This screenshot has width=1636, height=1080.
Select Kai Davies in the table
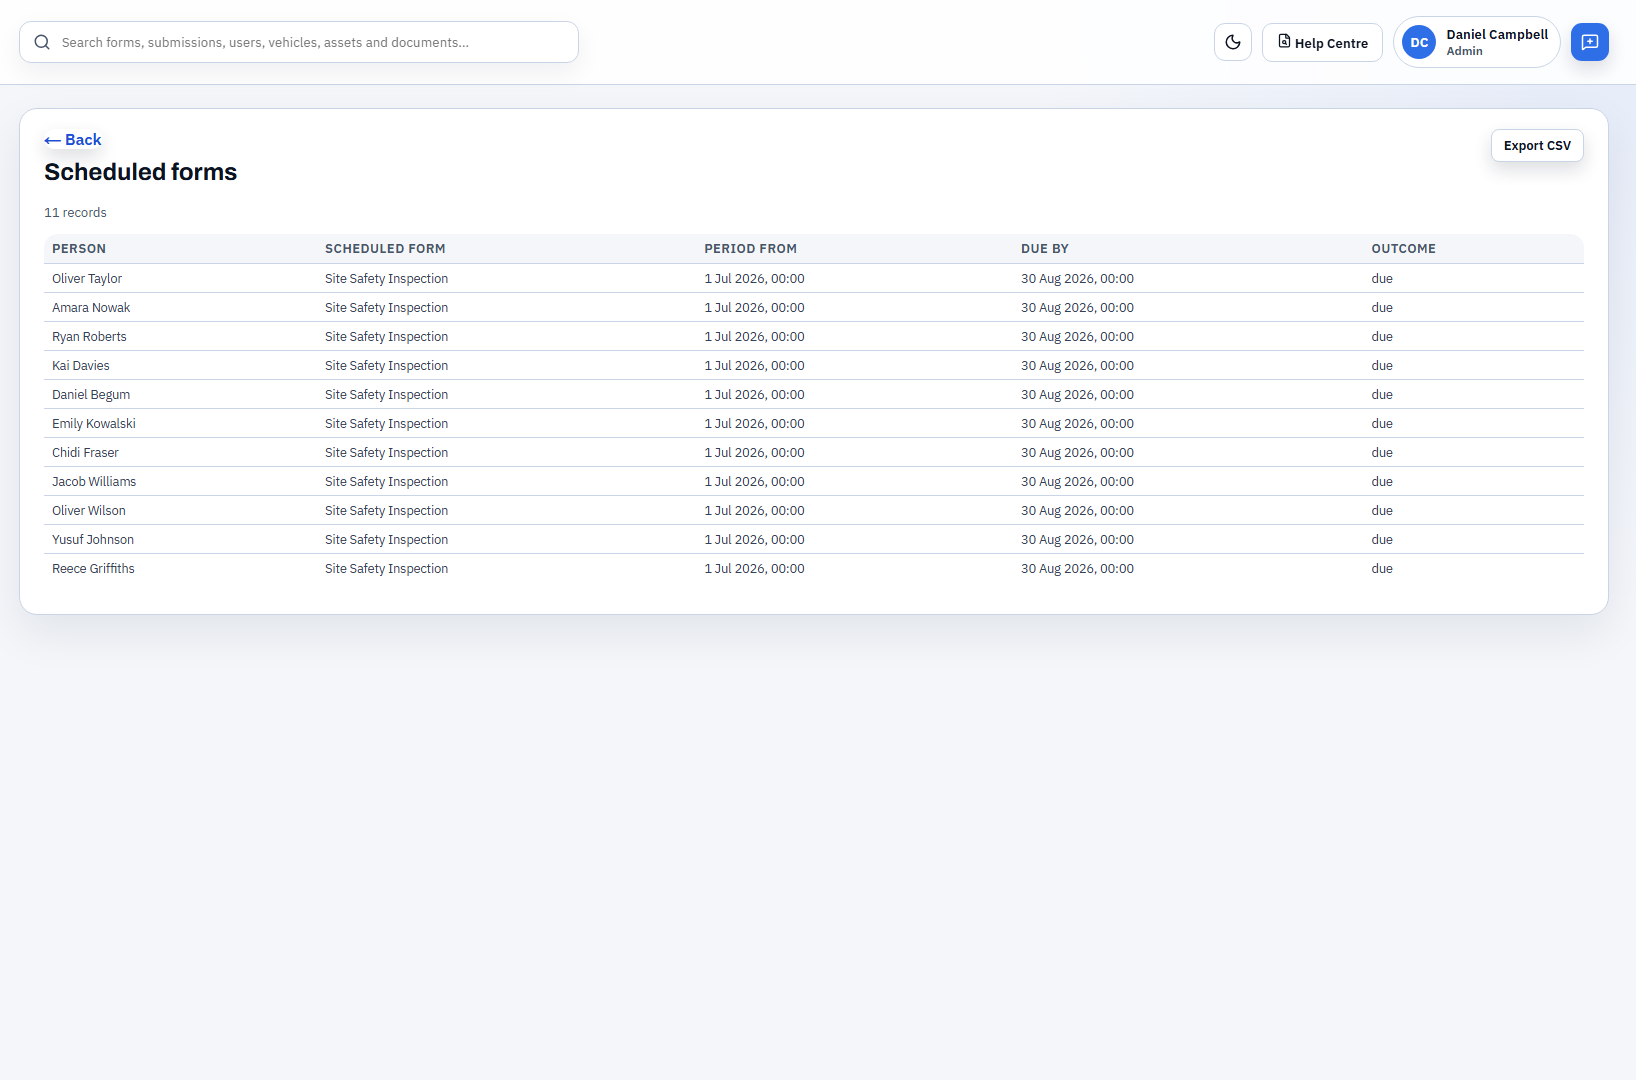[x=81, y=366]
